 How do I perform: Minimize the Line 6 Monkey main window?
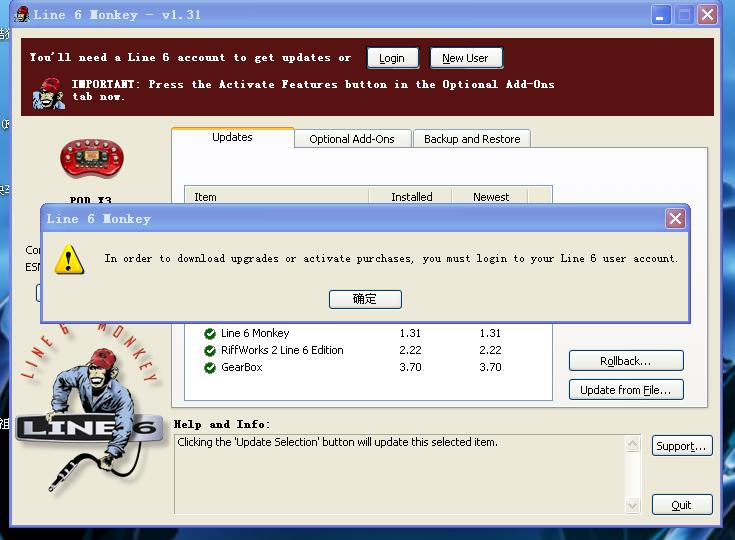[661, 15]
